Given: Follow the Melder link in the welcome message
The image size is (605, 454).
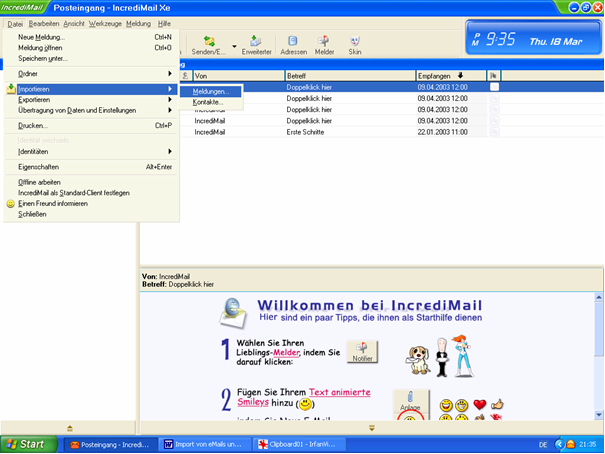Looking at the screenshot, I should 286,353.
